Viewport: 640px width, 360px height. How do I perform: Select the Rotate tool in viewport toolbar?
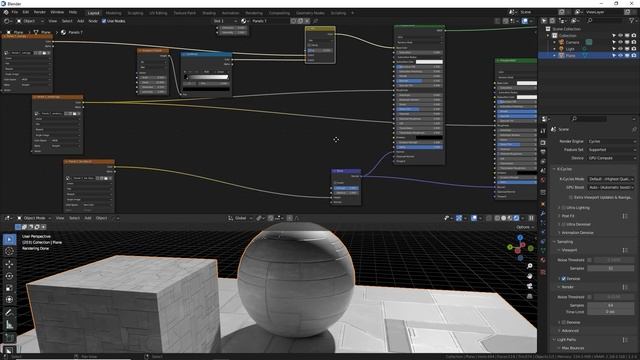tap(9, 276)
